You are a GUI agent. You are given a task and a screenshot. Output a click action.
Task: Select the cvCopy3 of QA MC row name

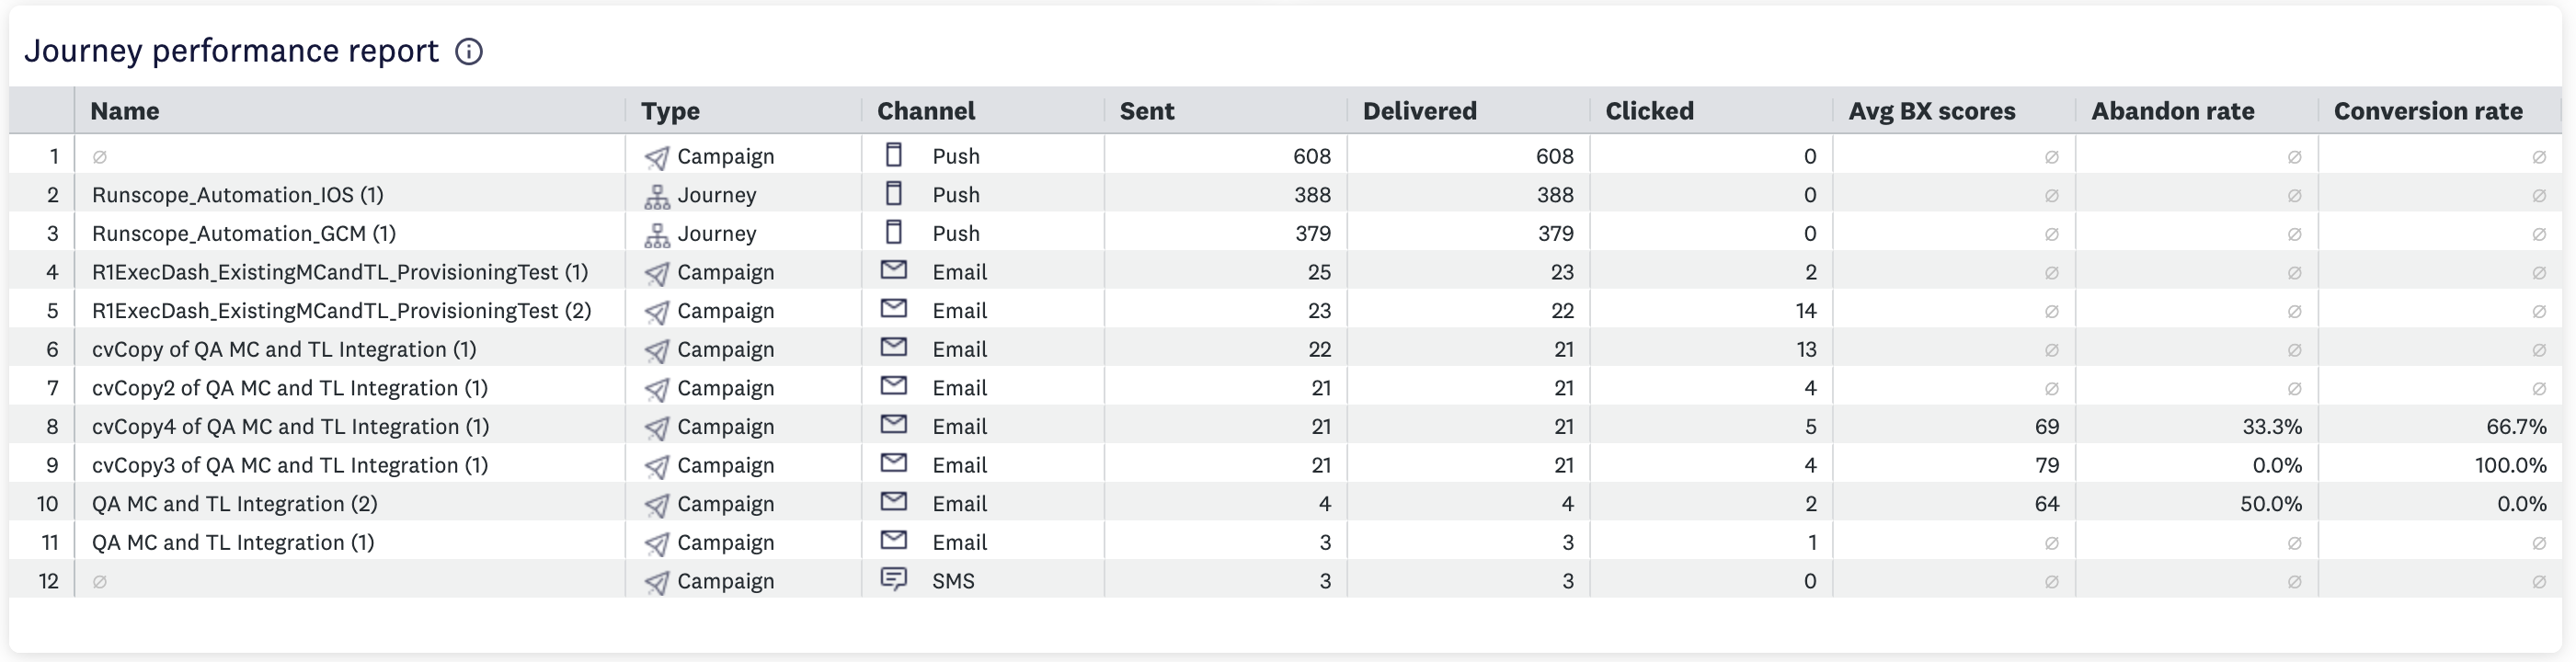pyautogui.click(x=290, y=466)
